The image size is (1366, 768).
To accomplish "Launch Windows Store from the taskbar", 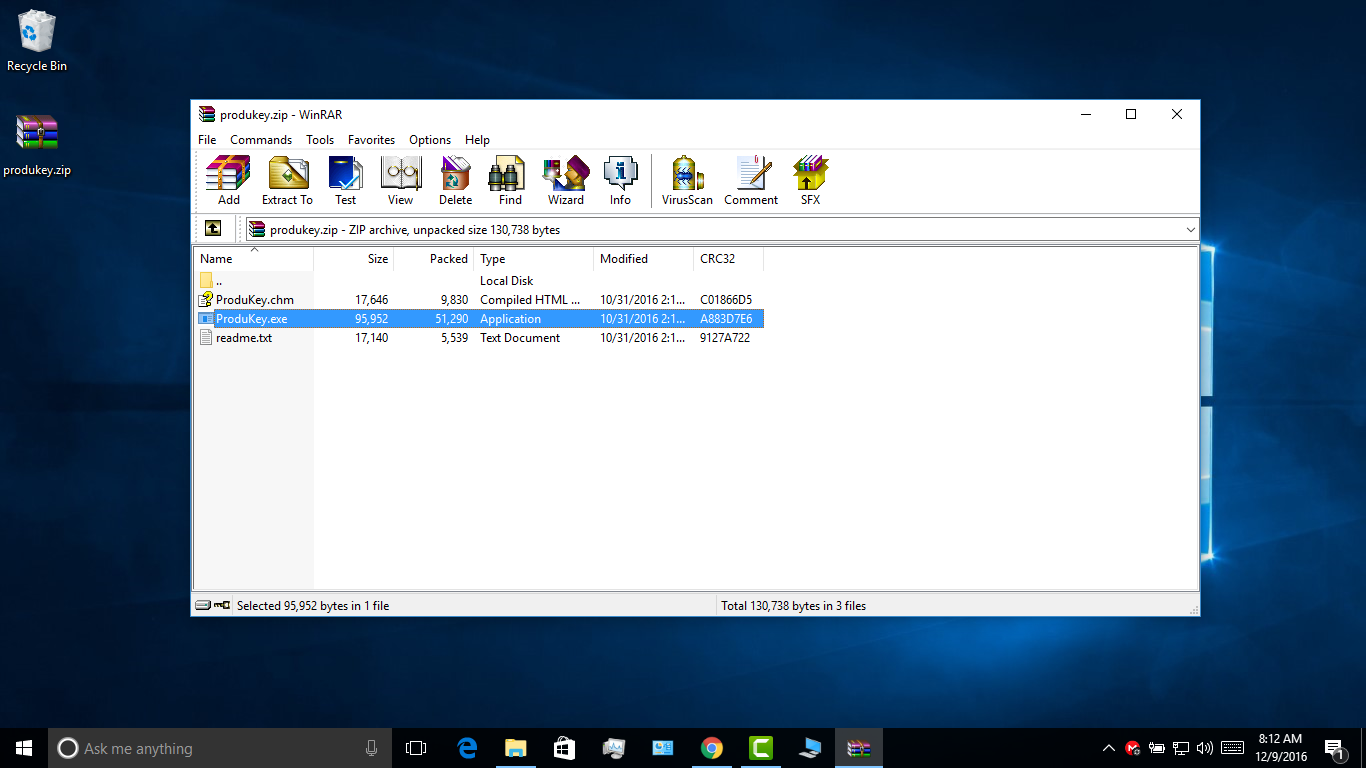I will click(x=564, y=748).
